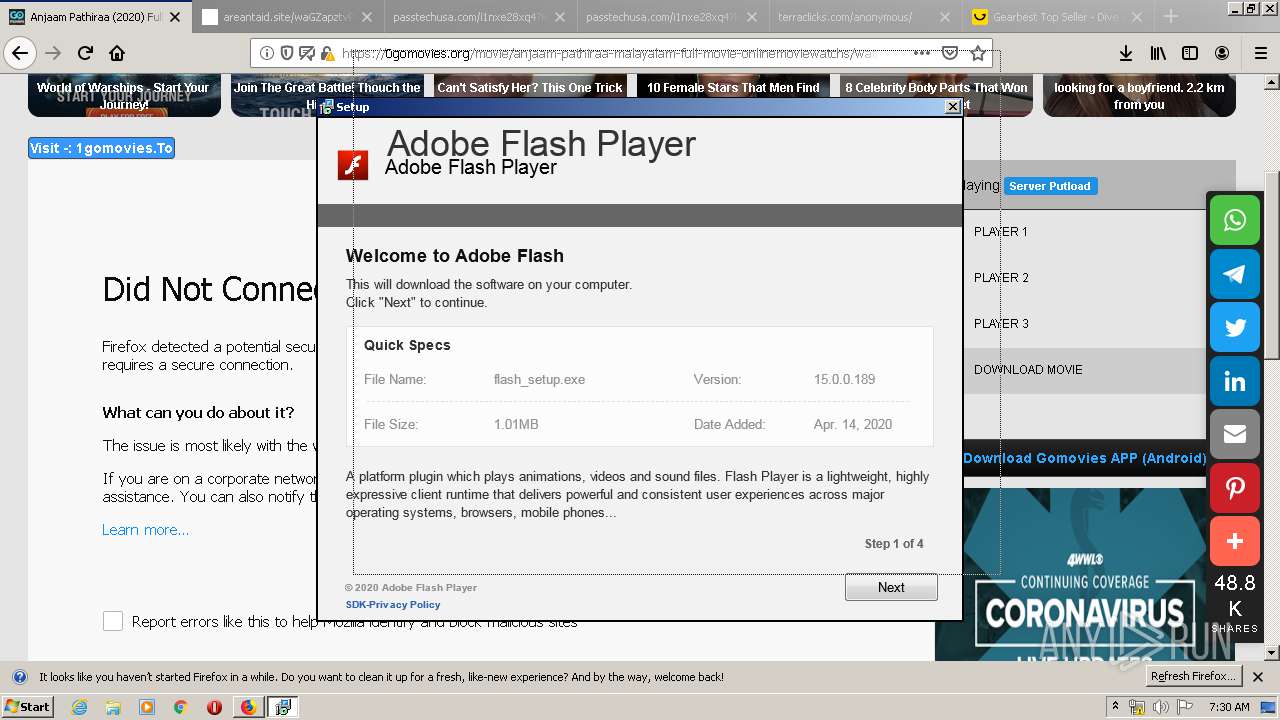
Task: Launch Chrome from the taskbar
Action: pos(180,707)
